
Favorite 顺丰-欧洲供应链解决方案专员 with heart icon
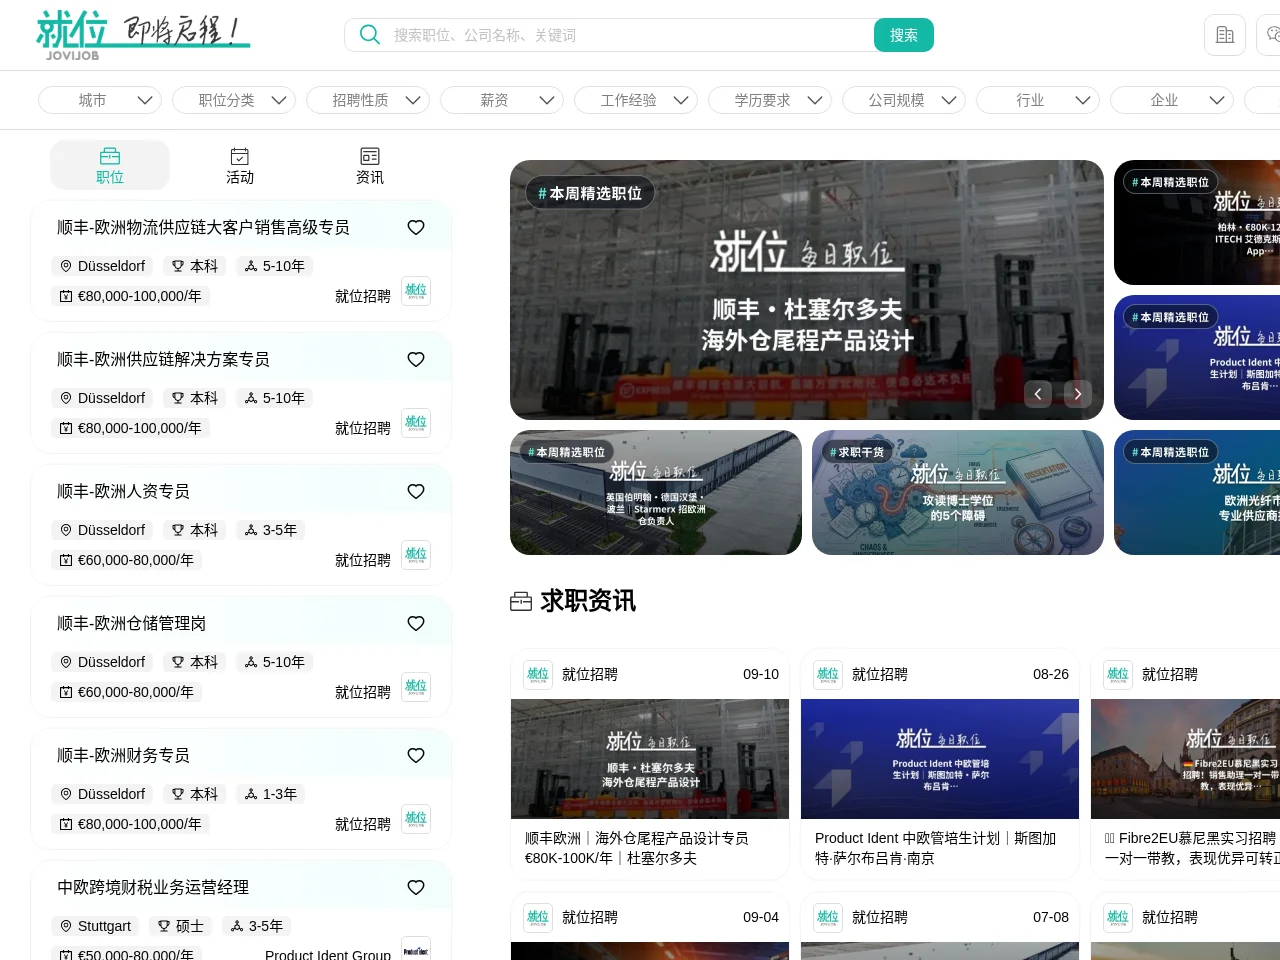(416, 360)
